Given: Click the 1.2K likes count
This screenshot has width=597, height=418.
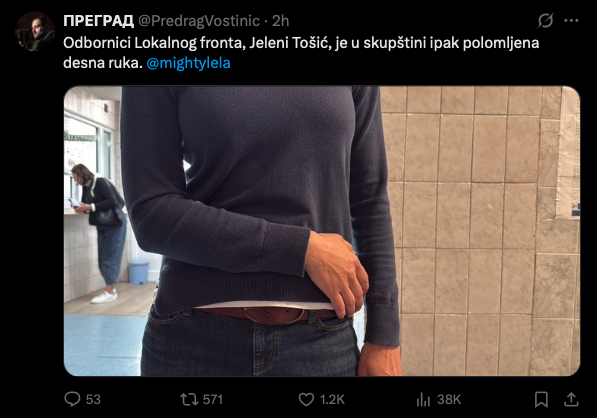Looking at the screenshot, I should (x=332, y=399).
